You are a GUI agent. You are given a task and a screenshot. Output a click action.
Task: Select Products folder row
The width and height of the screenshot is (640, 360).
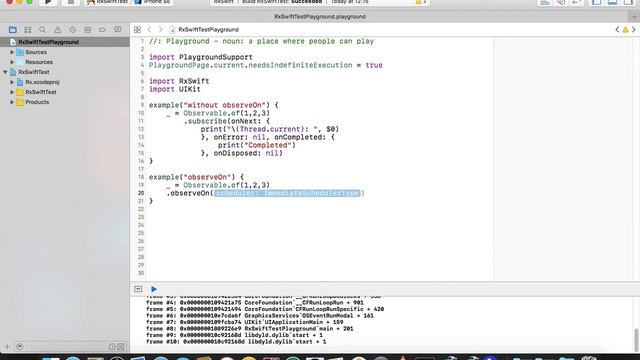[x=65, y=102]
